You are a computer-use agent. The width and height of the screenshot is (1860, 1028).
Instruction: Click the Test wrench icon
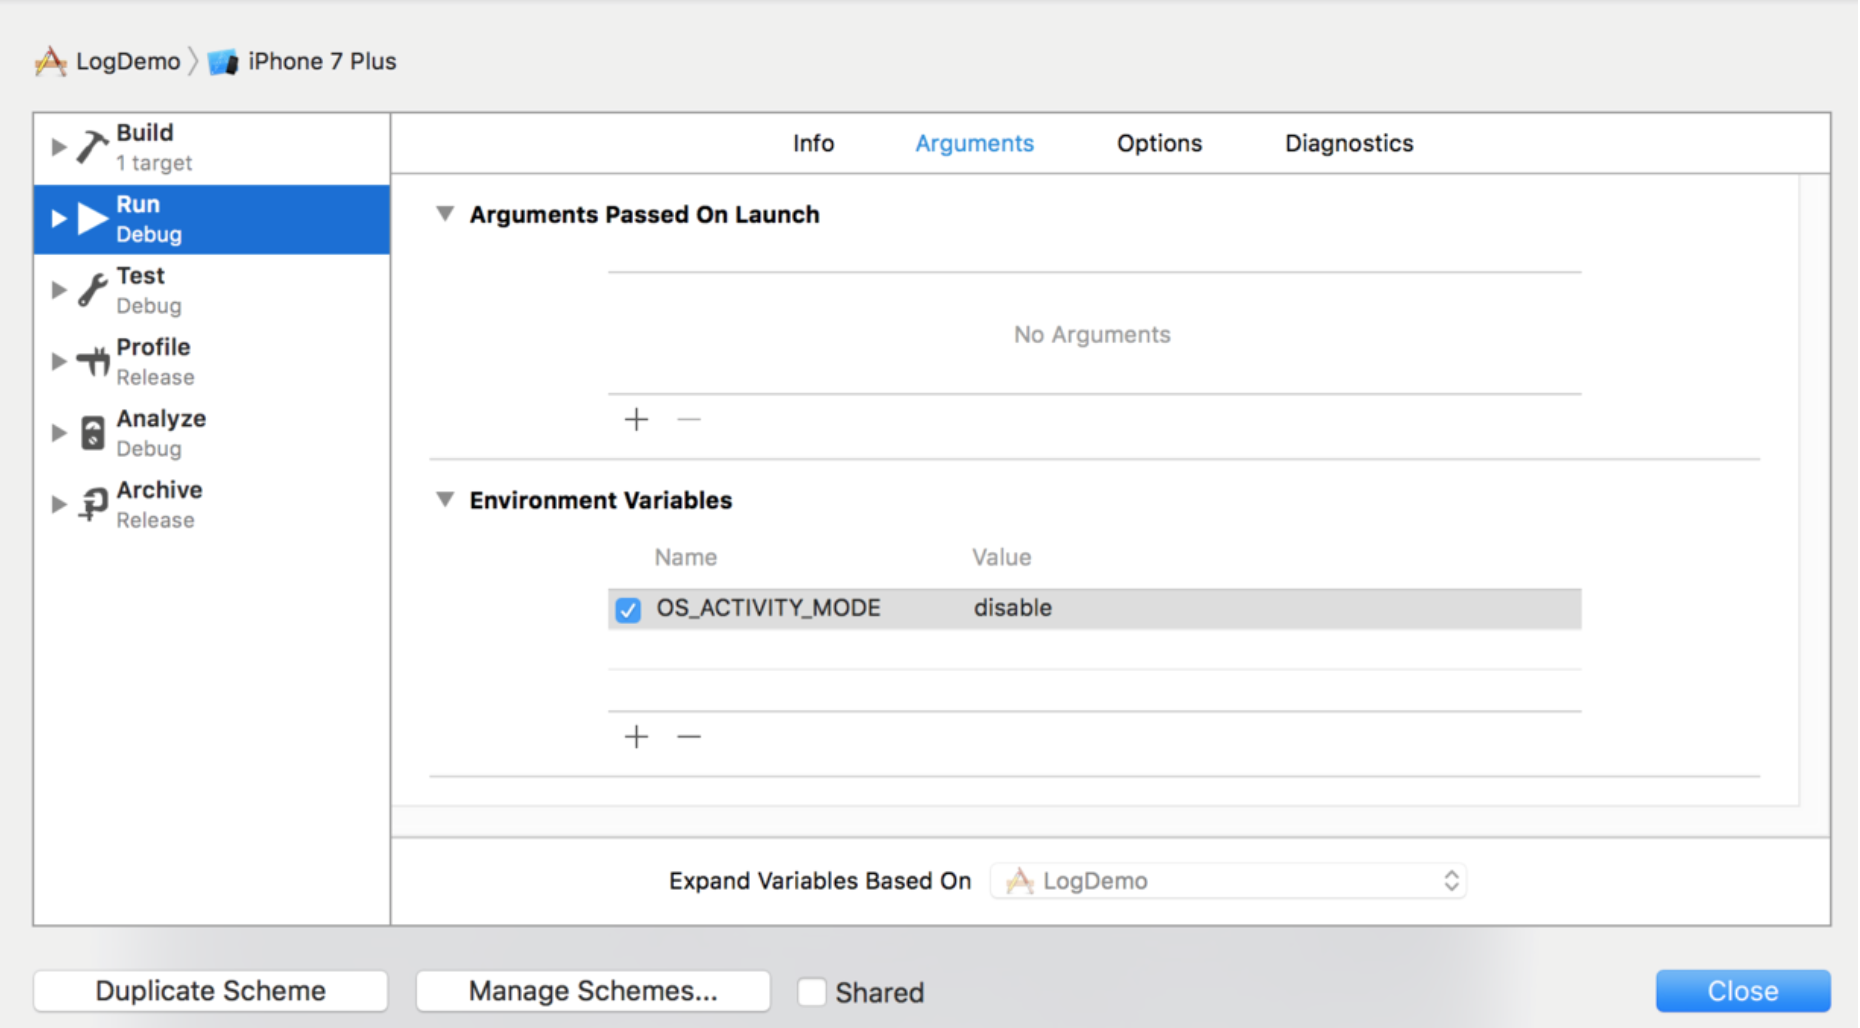coord(93,290)
